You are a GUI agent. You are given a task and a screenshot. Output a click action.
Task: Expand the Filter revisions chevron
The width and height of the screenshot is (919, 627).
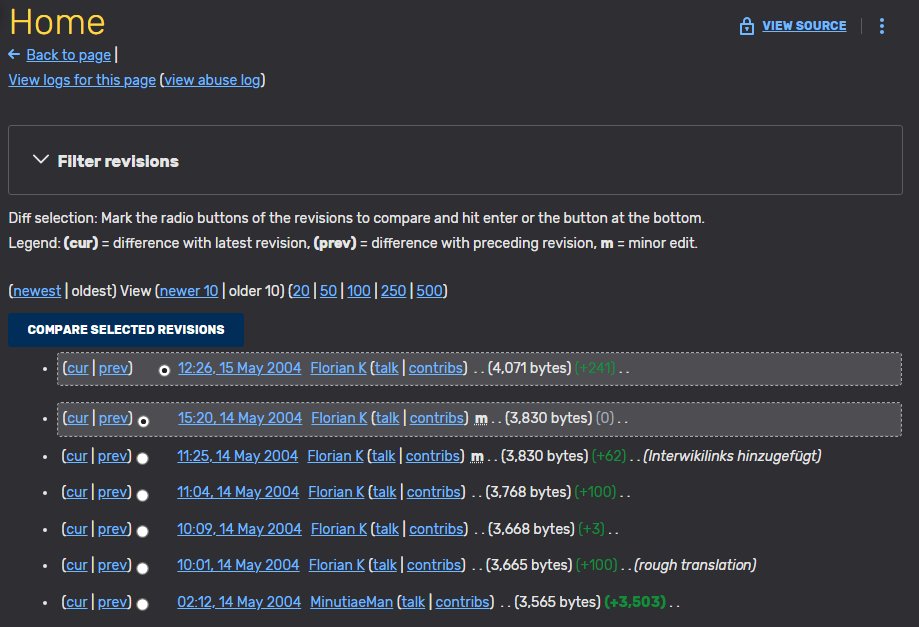coord(40,159)
